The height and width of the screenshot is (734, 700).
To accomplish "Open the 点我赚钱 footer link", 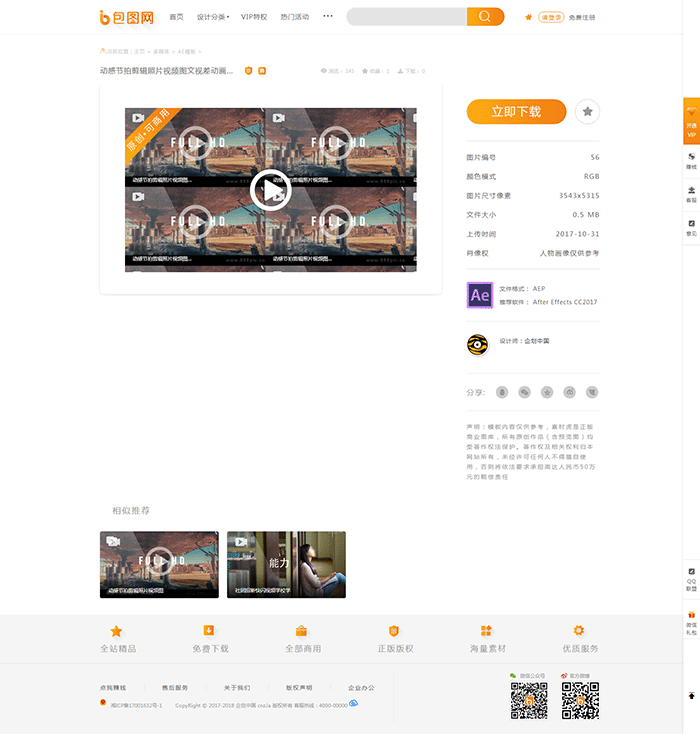I will (113, 688).
